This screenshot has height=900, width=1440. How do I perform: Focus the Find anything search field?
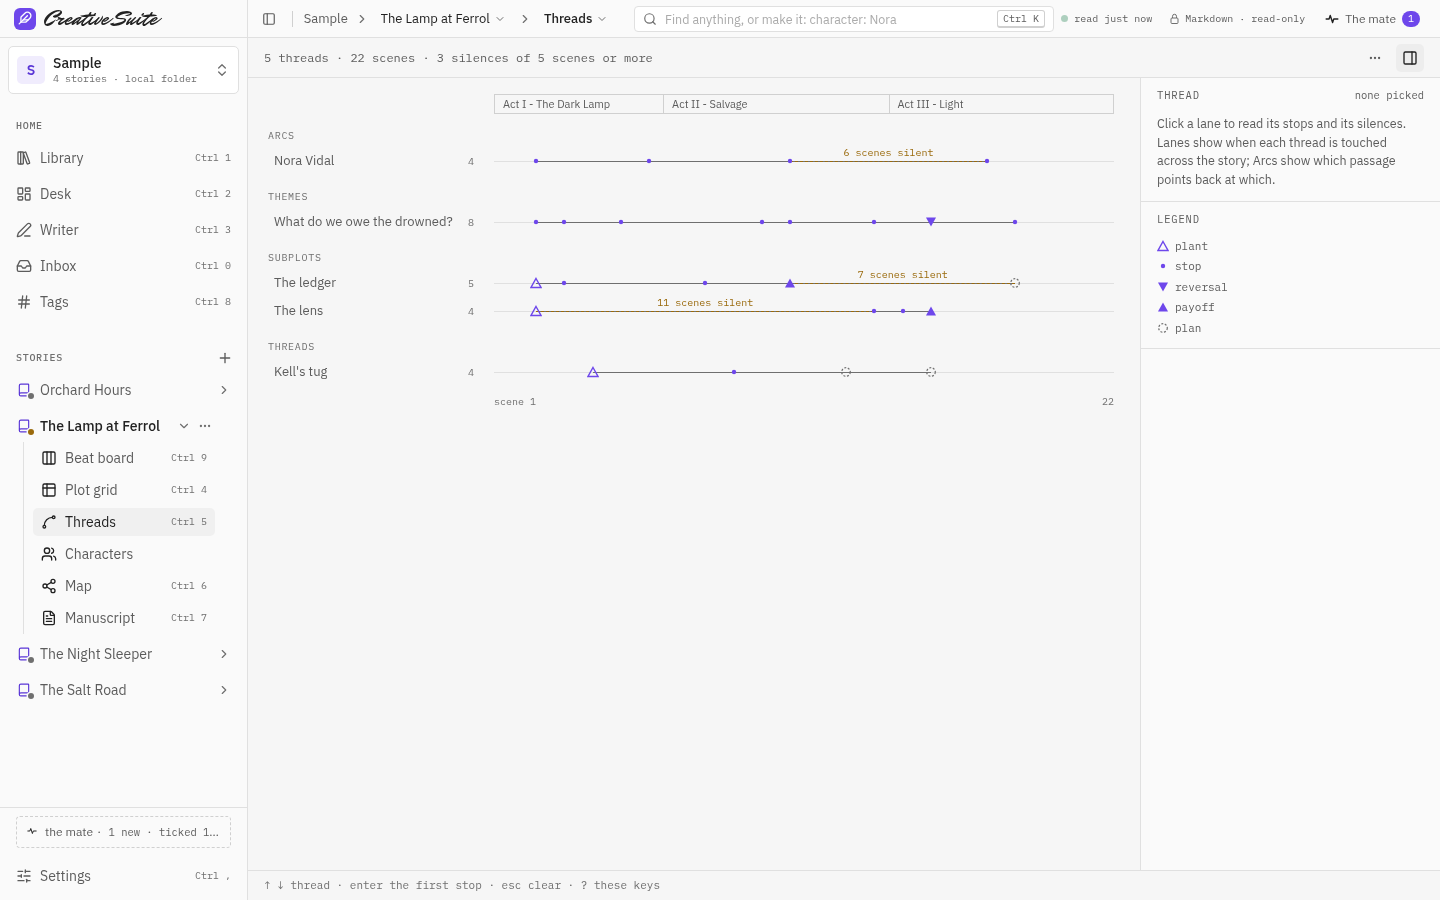[843, 19]
